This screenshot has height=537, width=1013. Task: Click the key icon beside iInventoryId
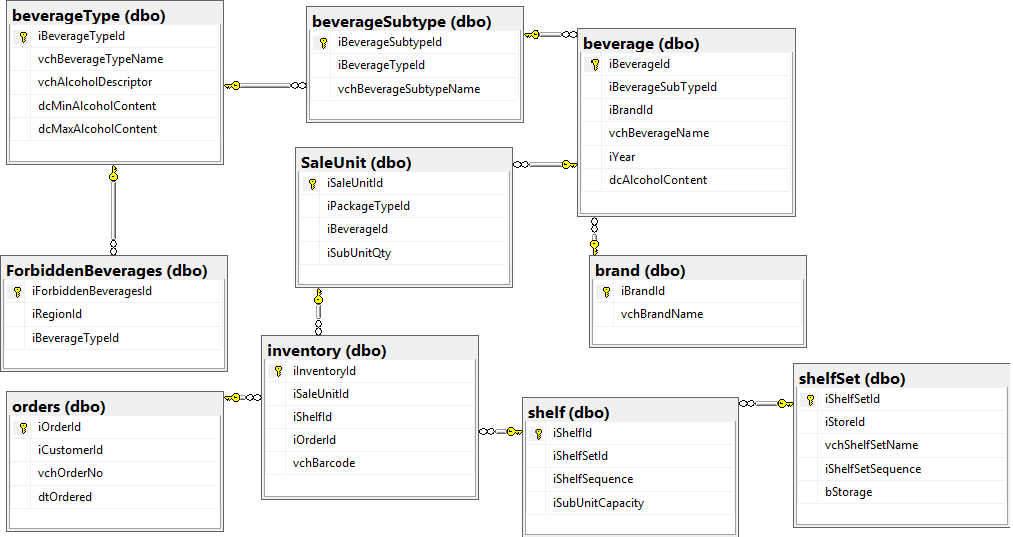pos(278,371)
